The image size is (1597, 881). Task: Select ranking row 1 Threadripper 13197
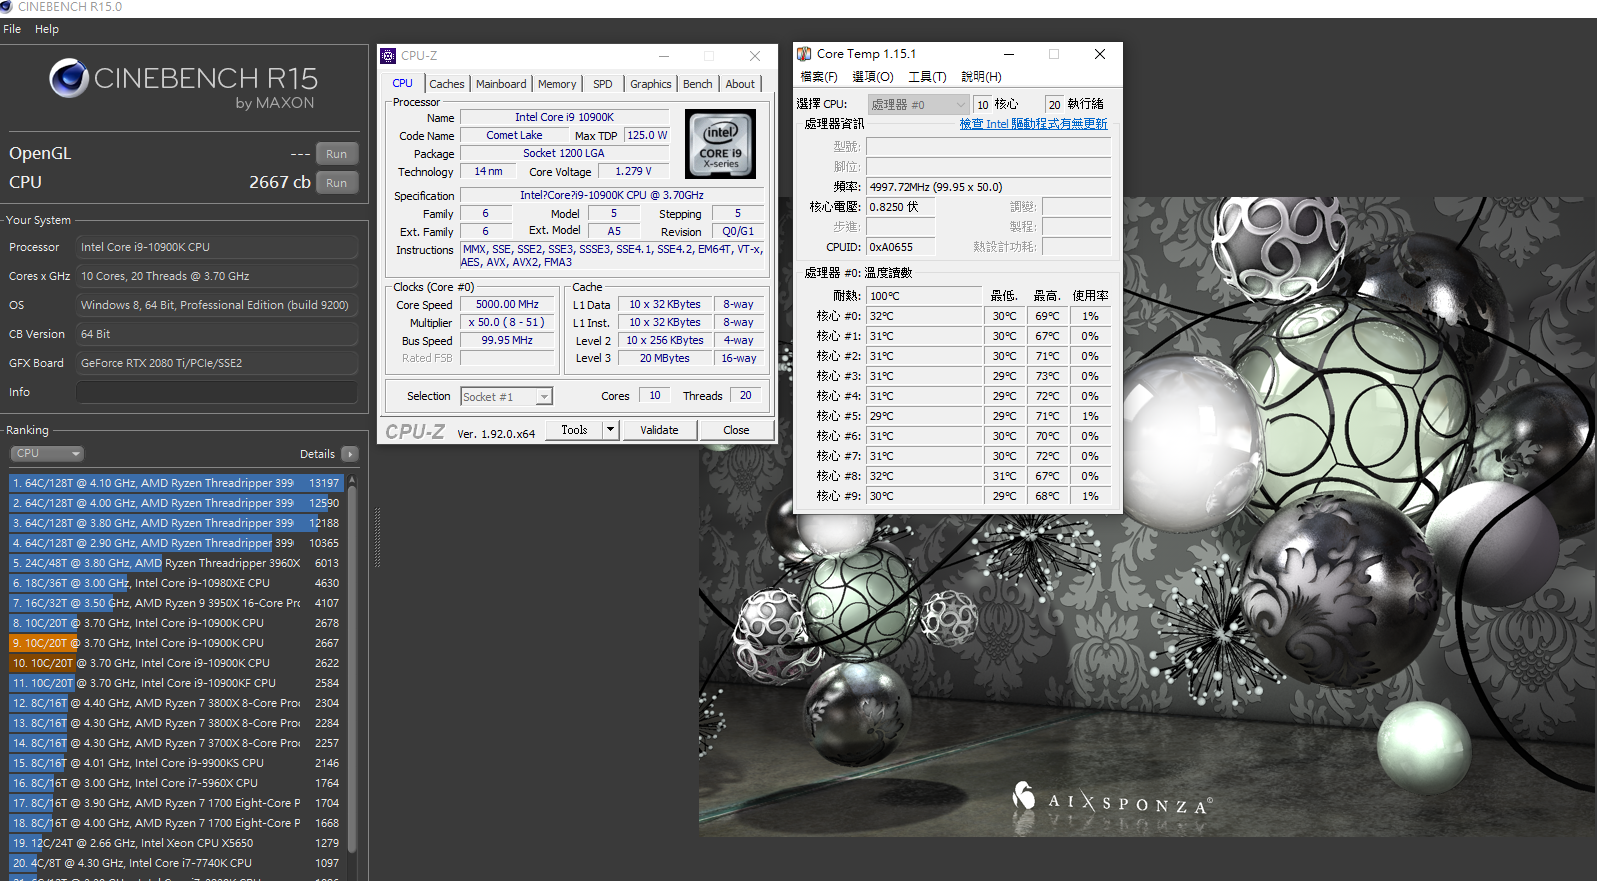176,483
